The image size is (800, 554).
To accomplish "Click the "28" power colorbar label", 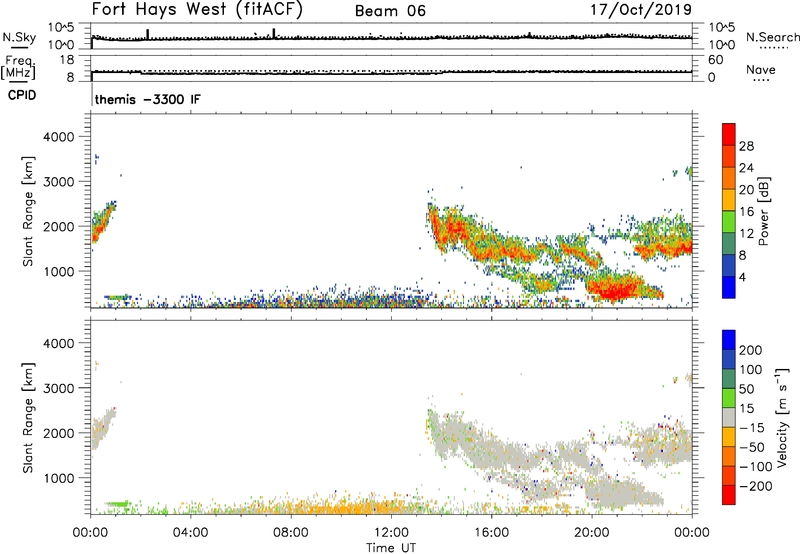I will (746, 146).
